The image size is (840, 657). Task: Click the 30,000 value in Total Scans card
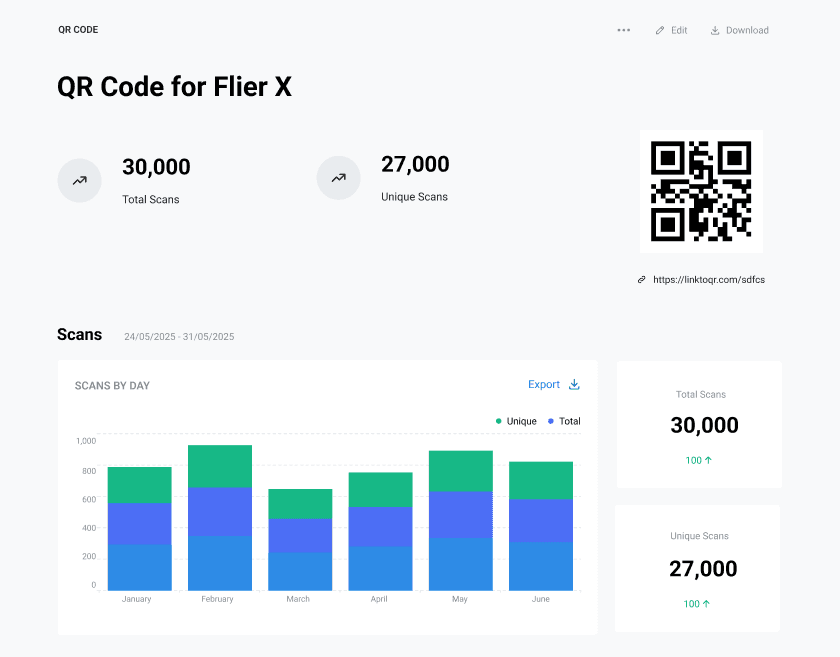click(x=704, y=425)
